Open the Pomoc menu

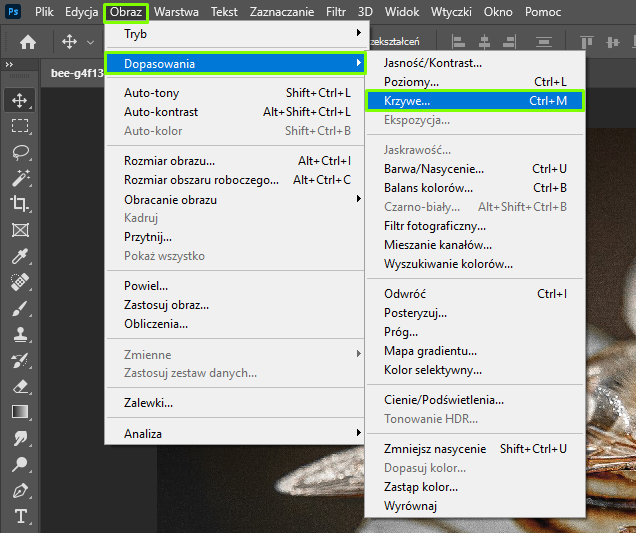543,12
